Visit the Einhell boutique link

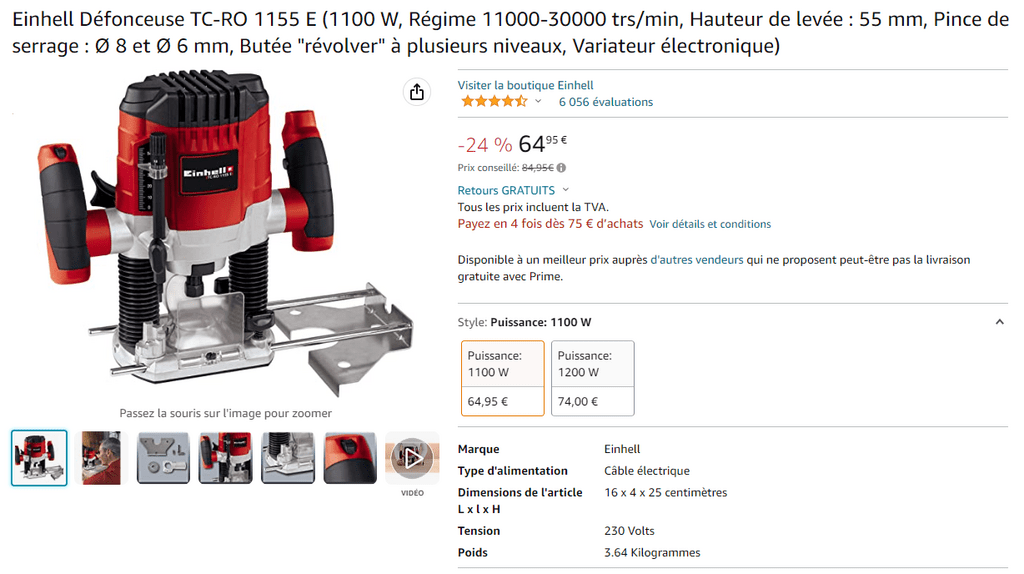pyautogui.click(x=525, y=85)
